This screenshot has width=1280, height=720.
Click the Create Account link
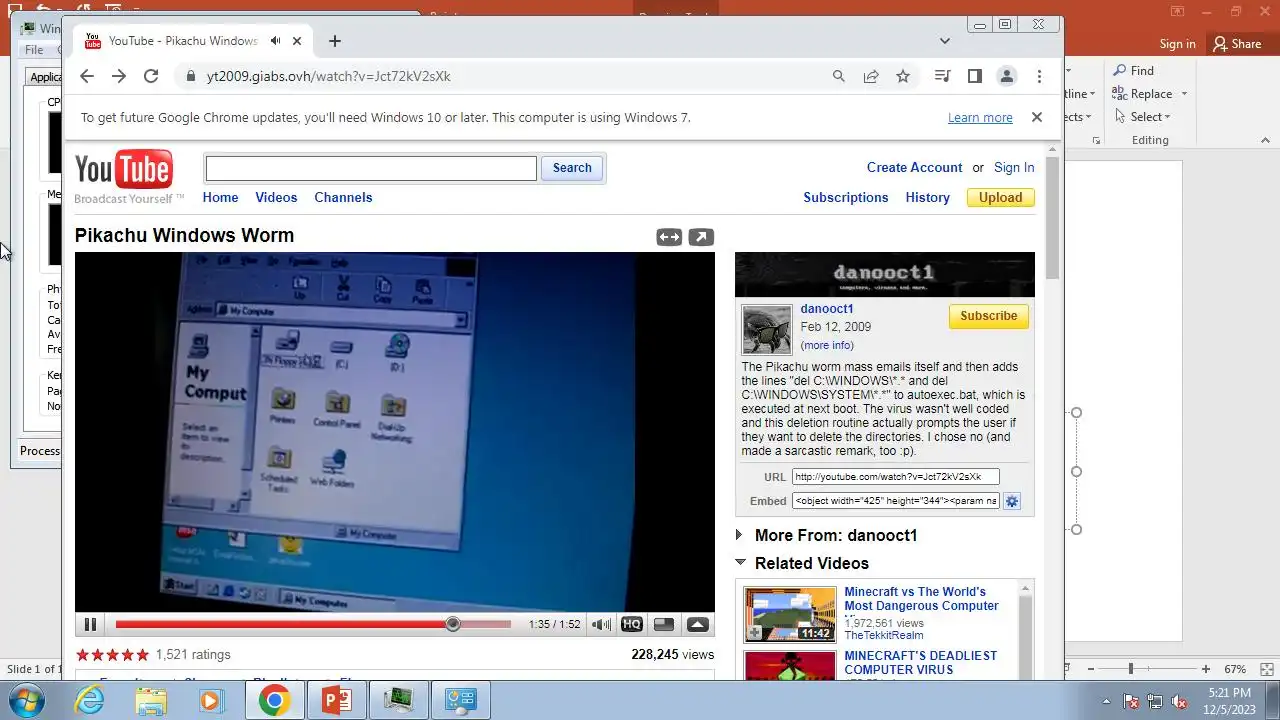914,167
